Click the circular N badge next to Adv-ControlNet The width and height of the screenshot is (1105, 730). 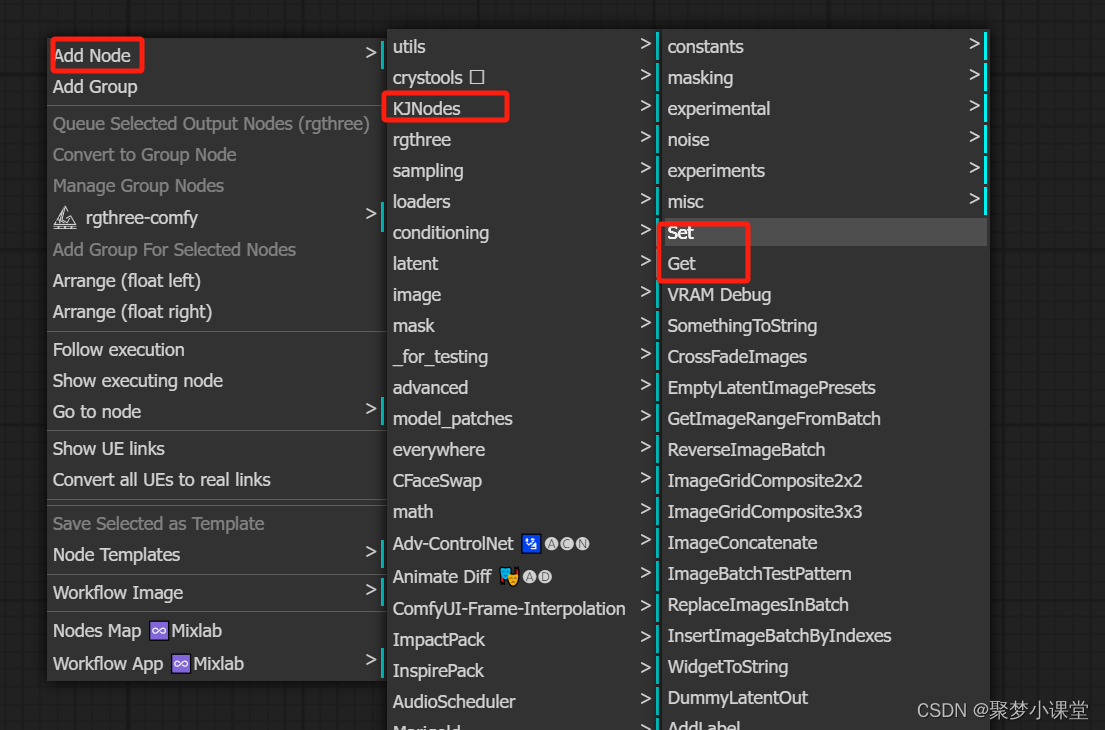point(582,543)
